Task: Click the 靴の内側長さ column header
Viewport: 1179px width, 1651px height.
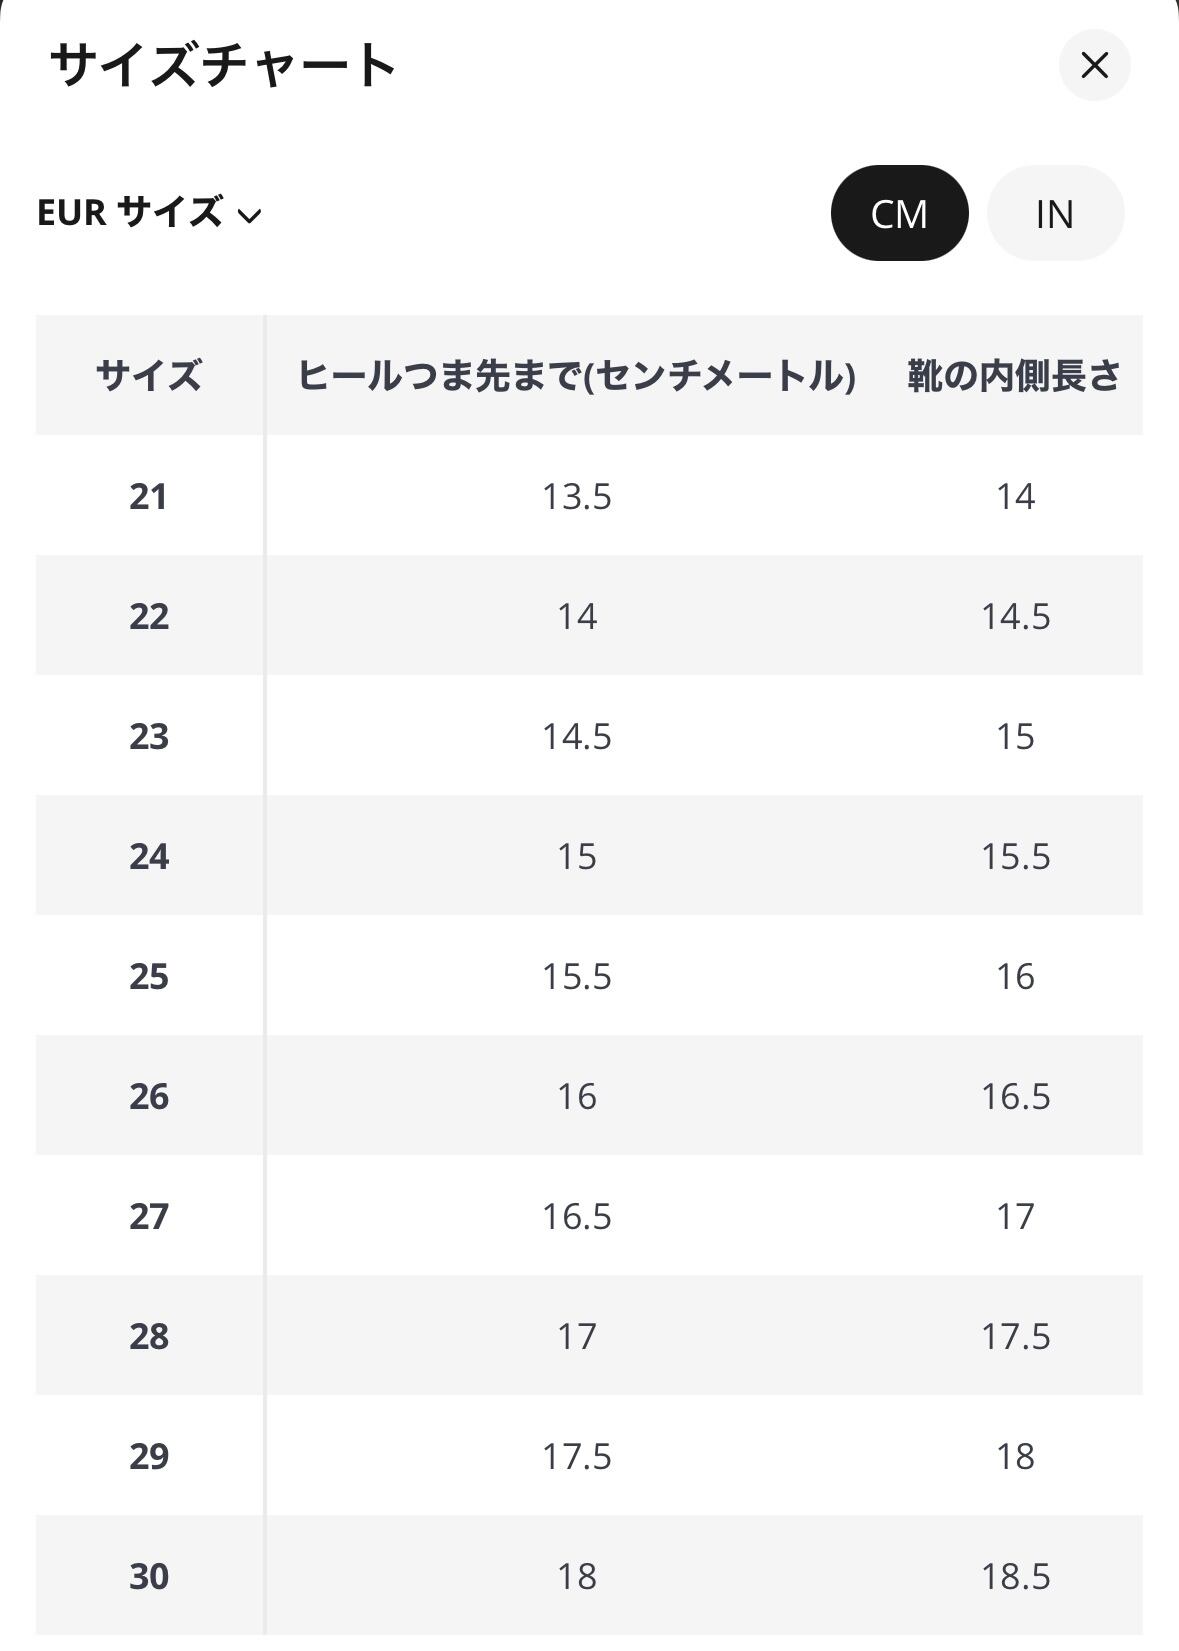Action: (x=1014, y=376)
